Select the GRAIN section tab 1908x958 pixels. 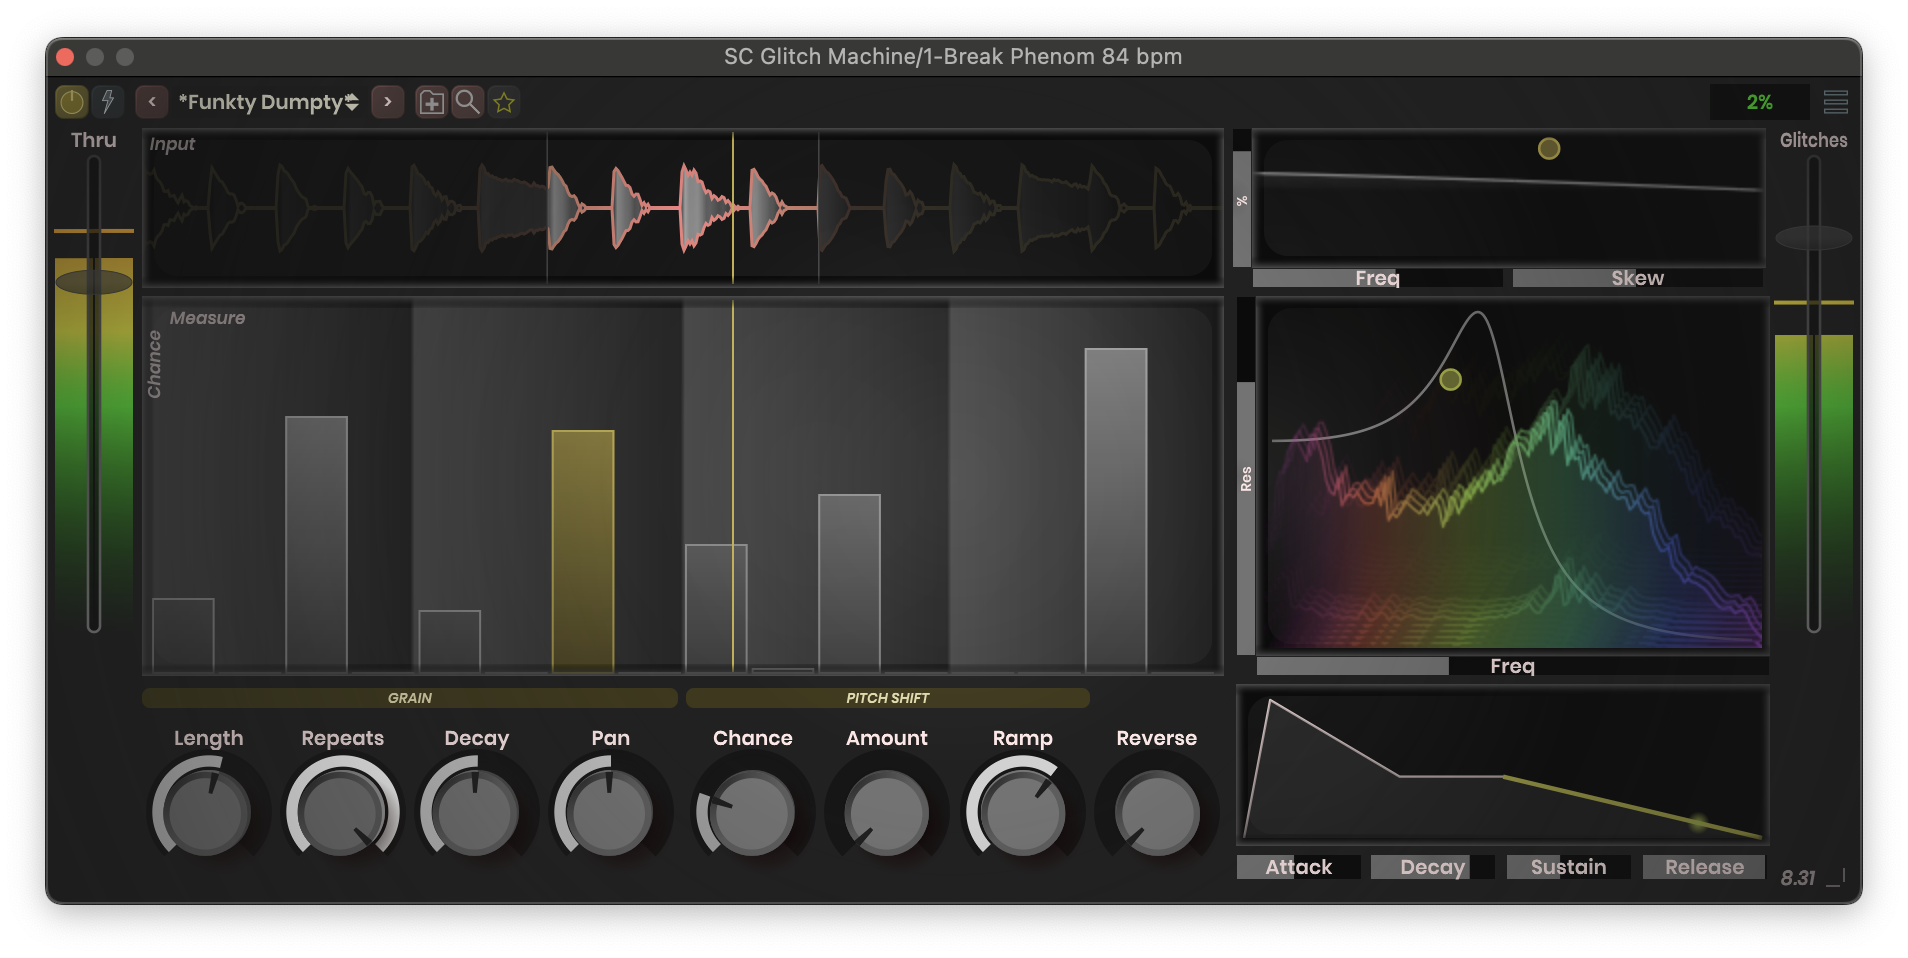click(x=410, y=698)
